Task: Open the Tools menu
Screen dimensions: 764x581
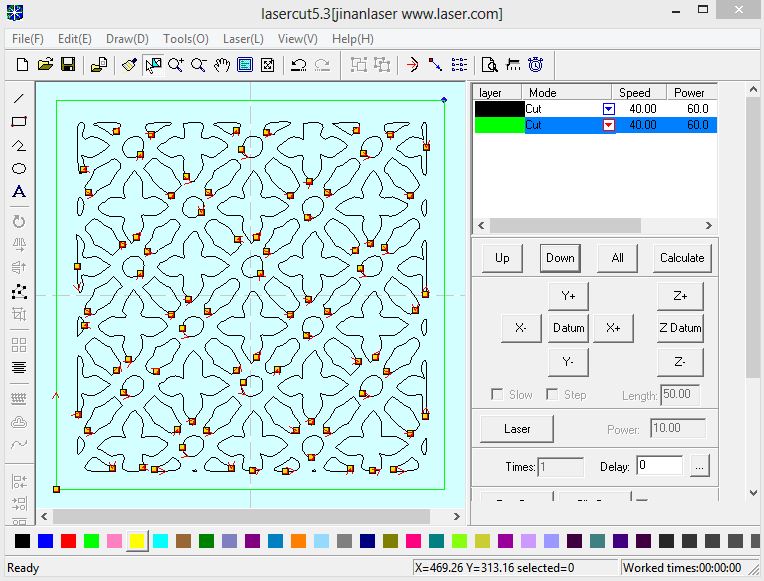Action: click(x=186, y=39)
